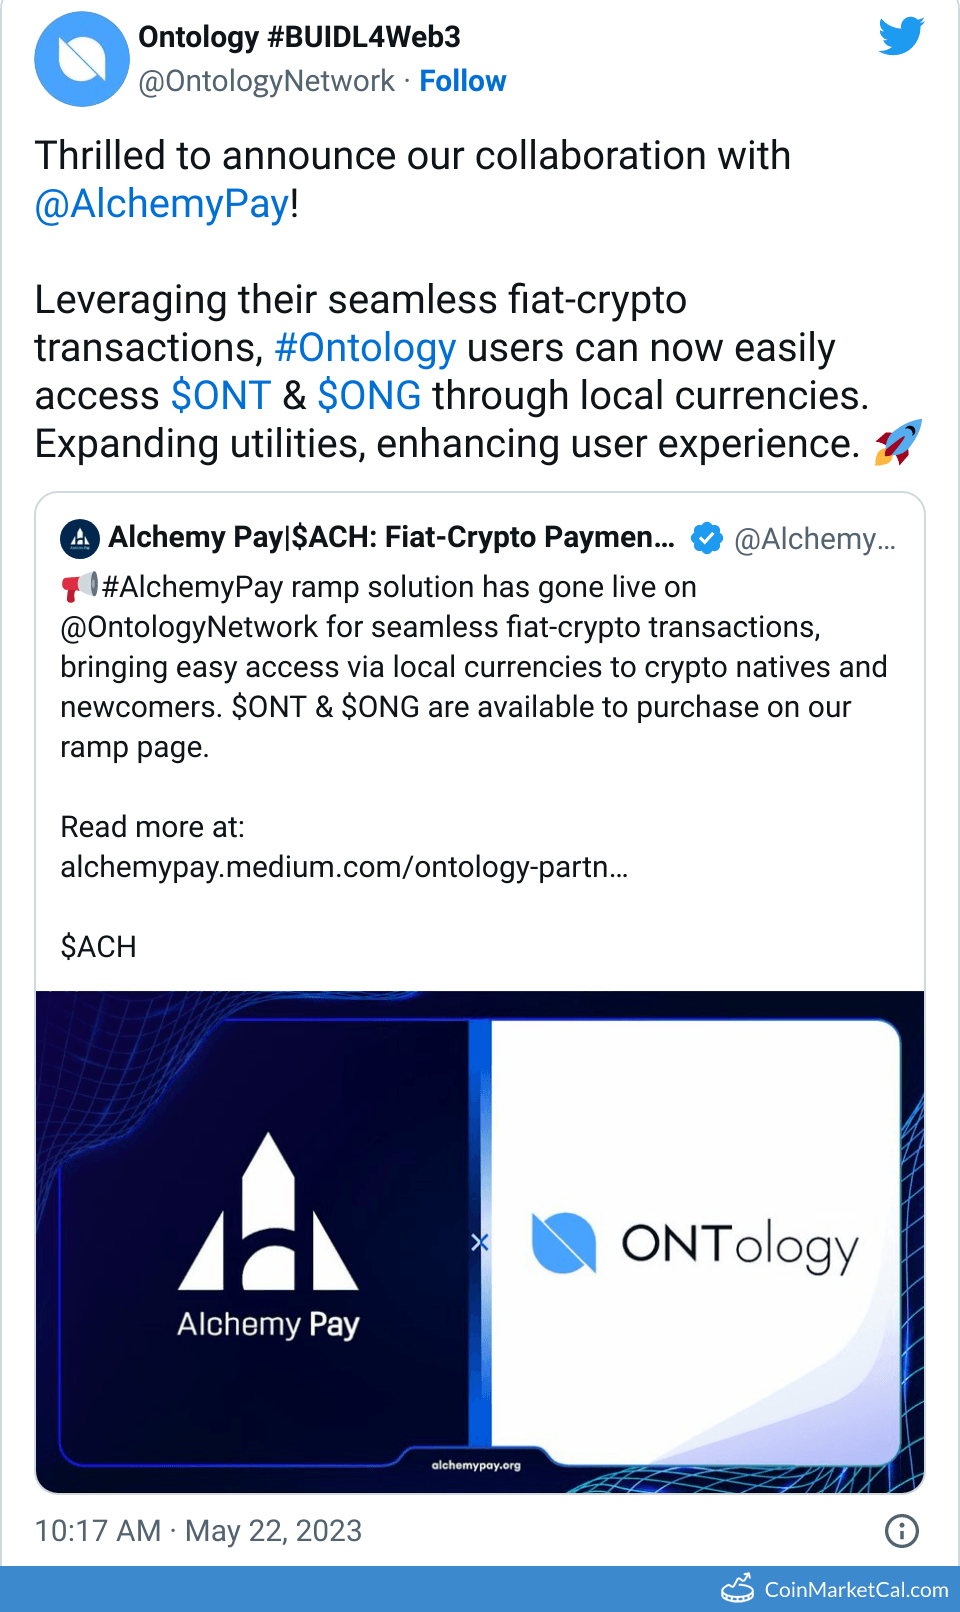Image resolution: width=960 pixels, height=1612 pixels.
Task: Click the megaphone emoji in quoted tweet
Action: coord(80,586)
